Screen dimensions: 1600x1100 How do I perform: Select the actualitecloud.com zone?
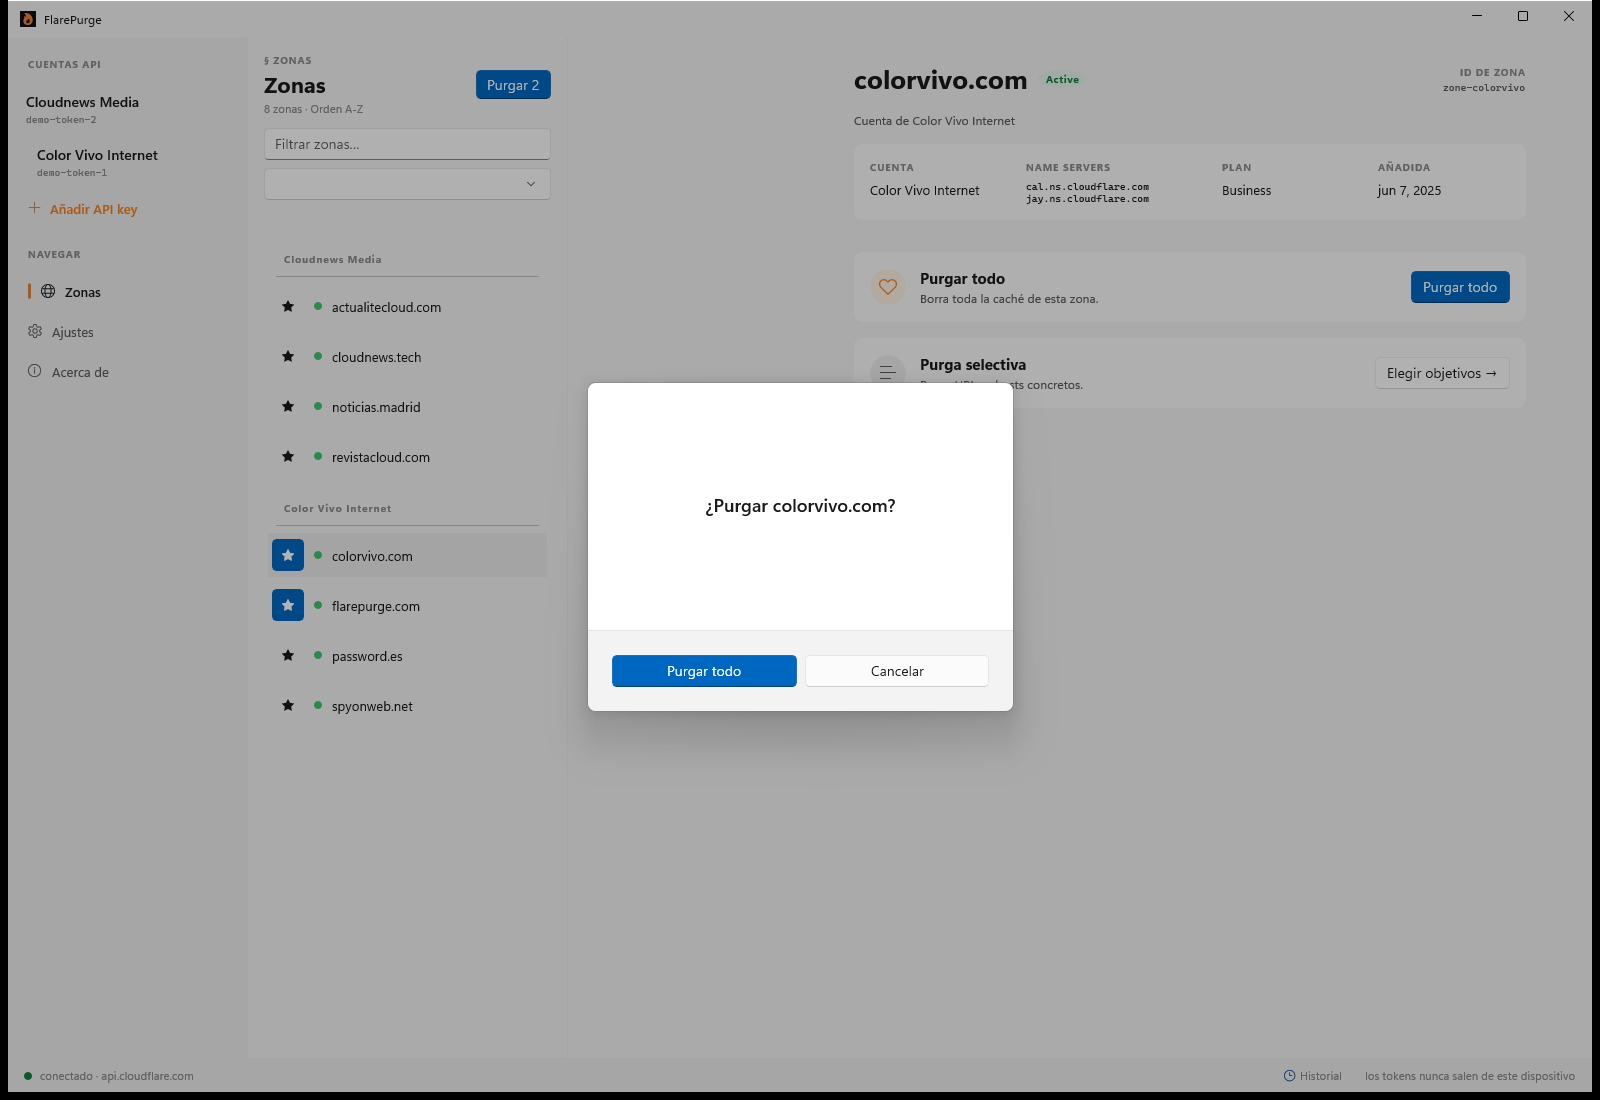point(407,307)
